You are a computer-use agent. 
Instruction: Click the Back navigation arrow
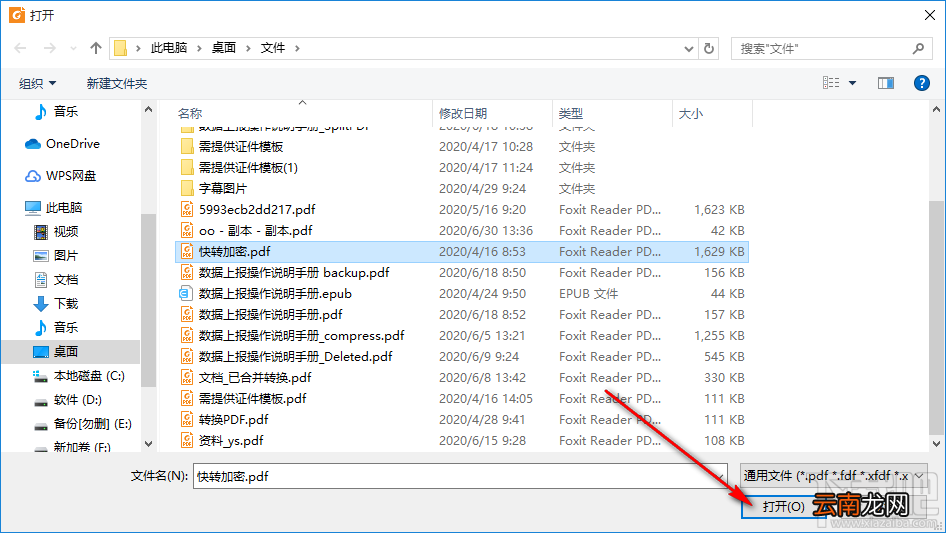coord(20,48)
